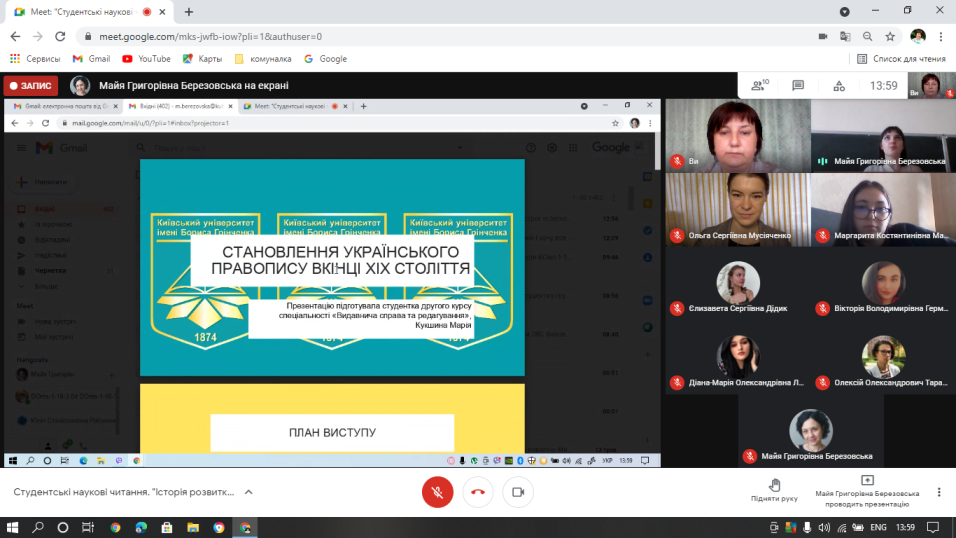956x538 pixels.
Task: Click the address bar URL field
Action: click(x=400, y=36)
